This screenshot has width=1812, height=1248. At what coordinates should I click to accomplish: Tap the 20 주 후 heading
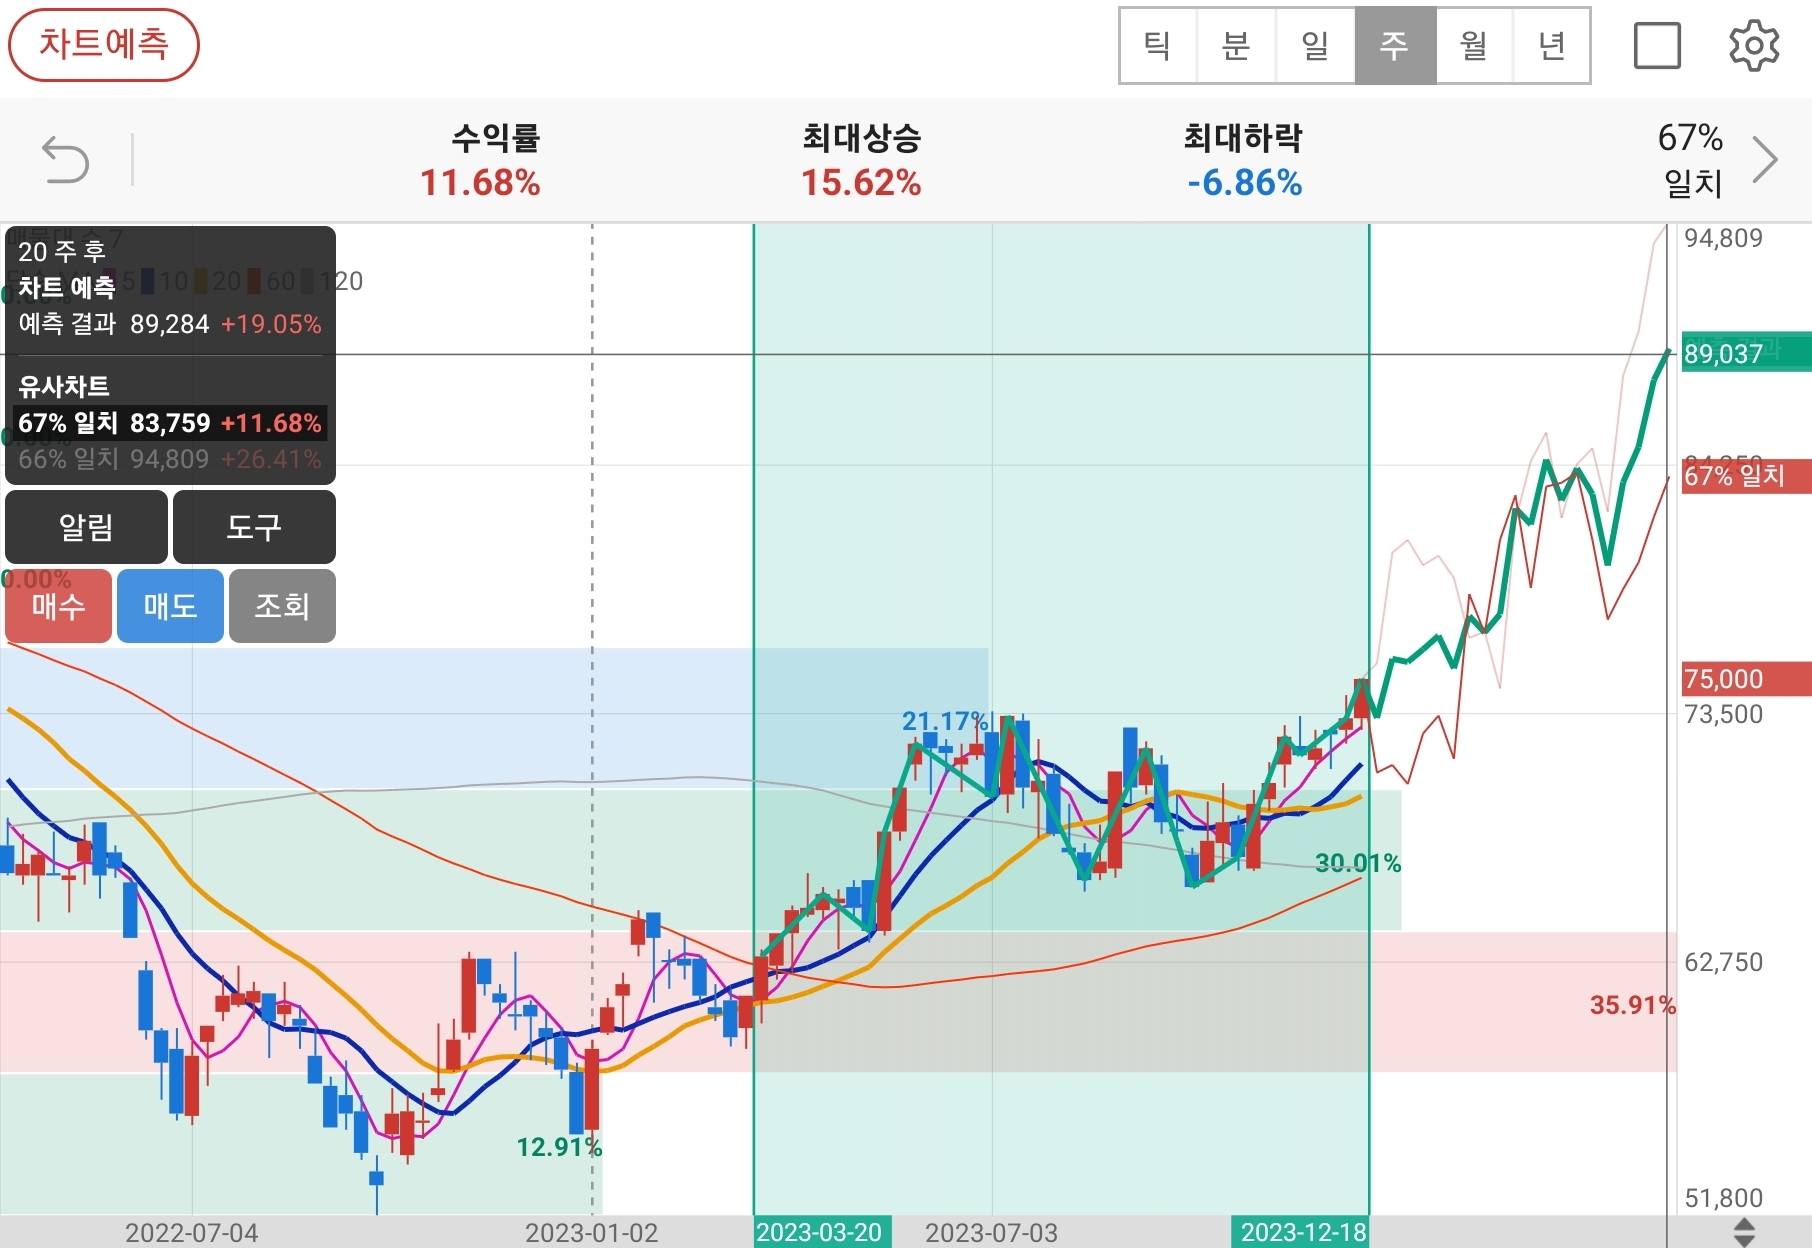(62, 251)
